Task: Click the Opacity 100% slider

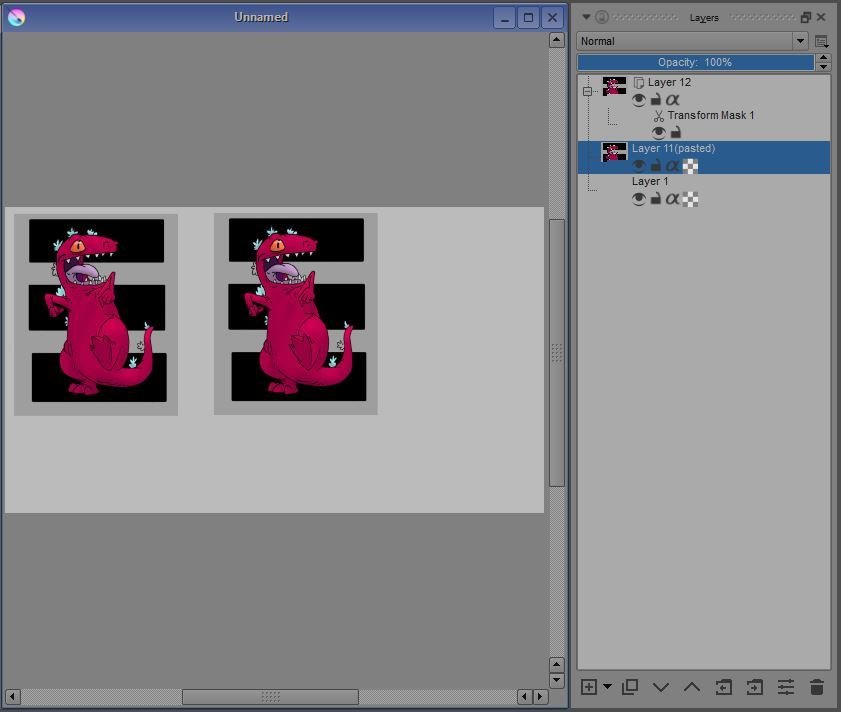Action: 695,62
